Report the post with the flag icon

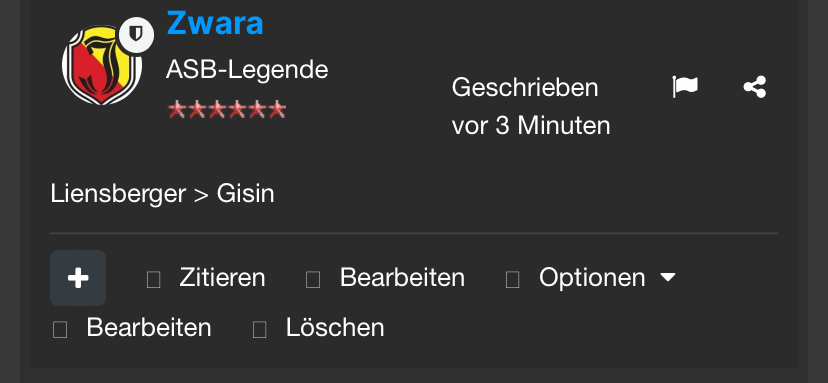685,87
